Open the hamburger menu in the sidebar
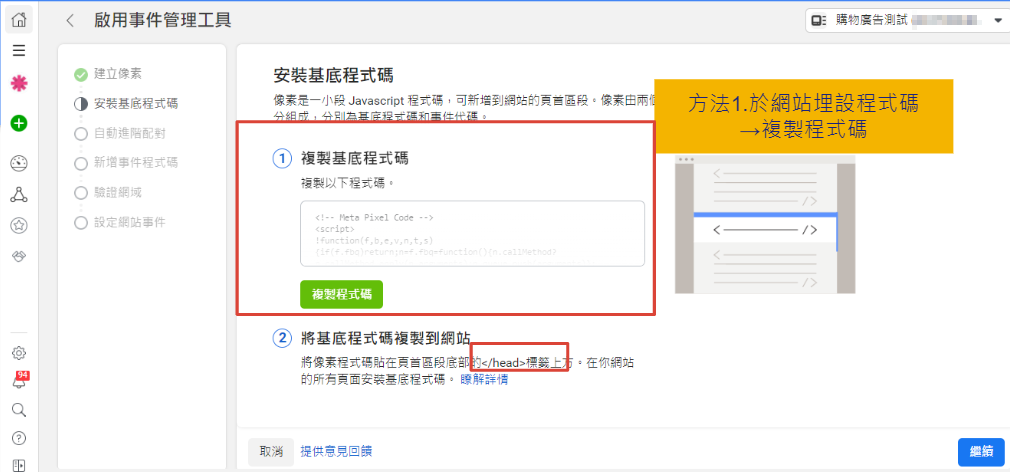1010x472 pixels. (x=19, y=50)
